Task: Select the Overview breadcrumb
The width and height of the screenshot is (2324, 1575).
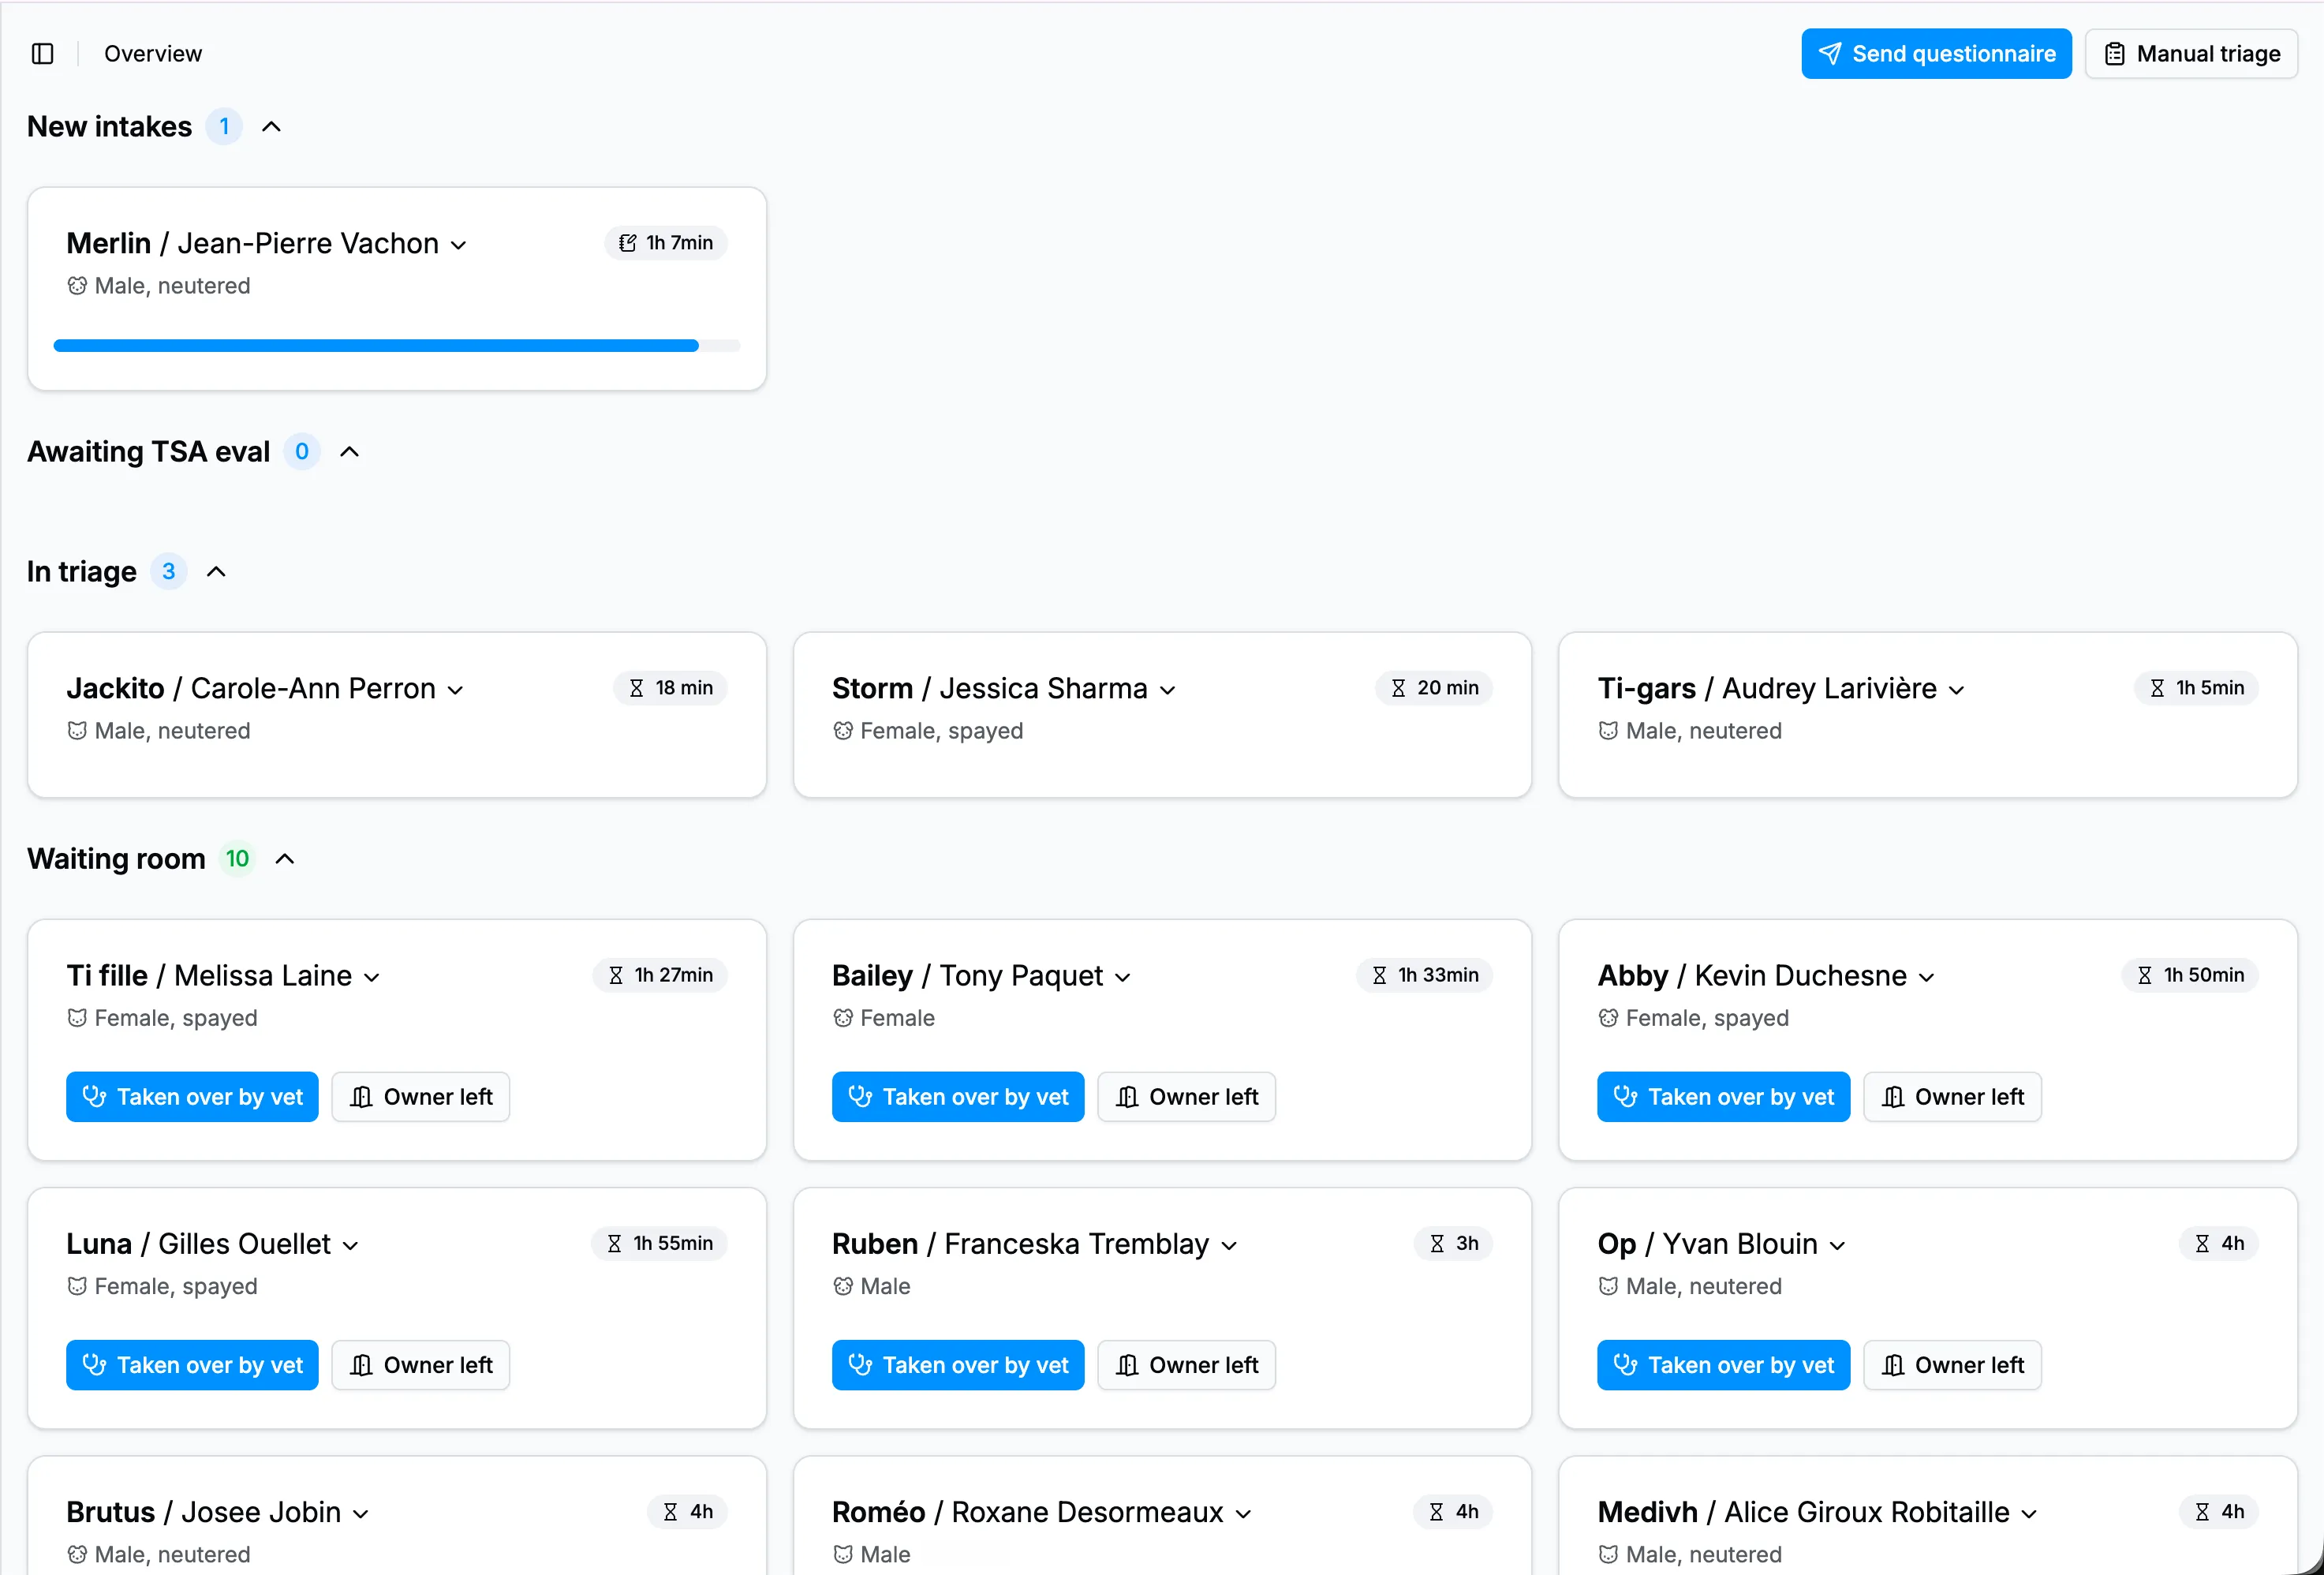Action: [x=153, y=54]
